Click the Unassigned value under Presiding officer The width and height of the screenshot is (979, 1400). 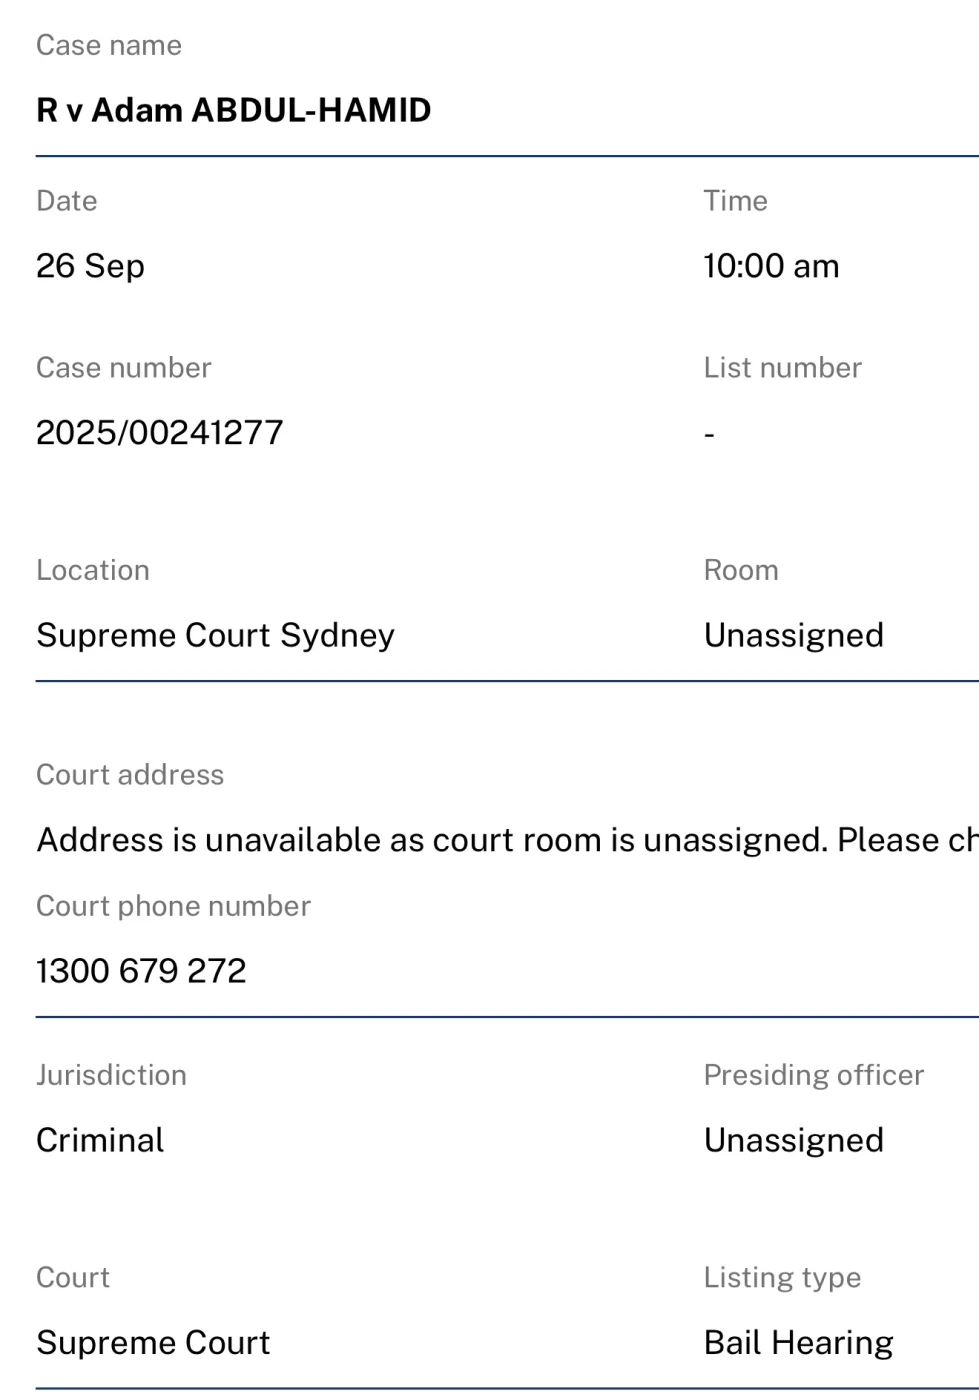[793, 1141]
